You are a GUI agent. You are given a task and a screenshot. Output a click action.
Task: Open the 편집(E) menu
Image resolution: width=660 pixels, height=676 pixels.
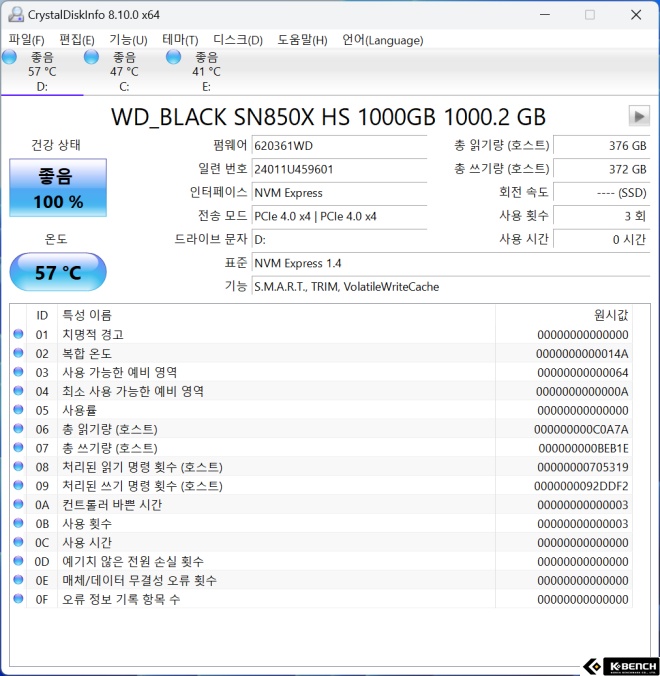77,40
